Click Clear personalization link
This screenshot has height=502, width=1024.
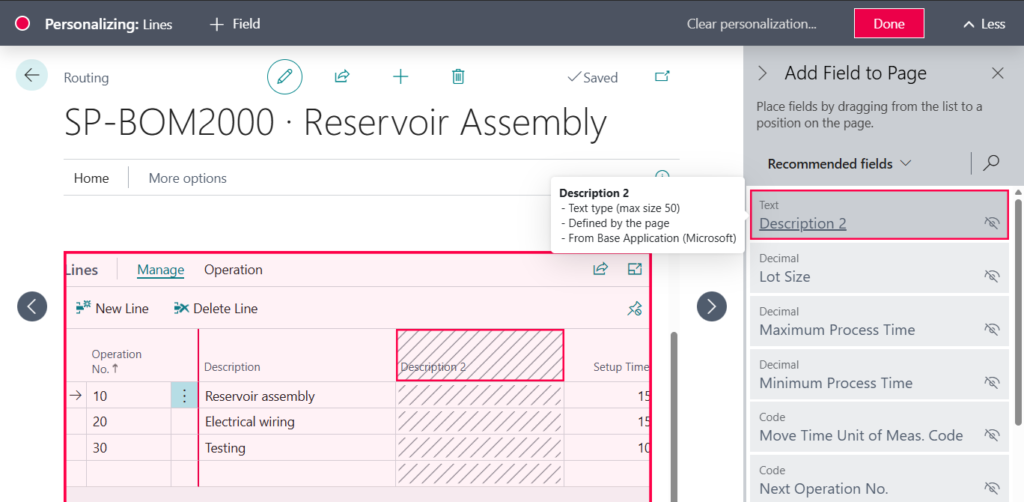click(x=751, y=24)
